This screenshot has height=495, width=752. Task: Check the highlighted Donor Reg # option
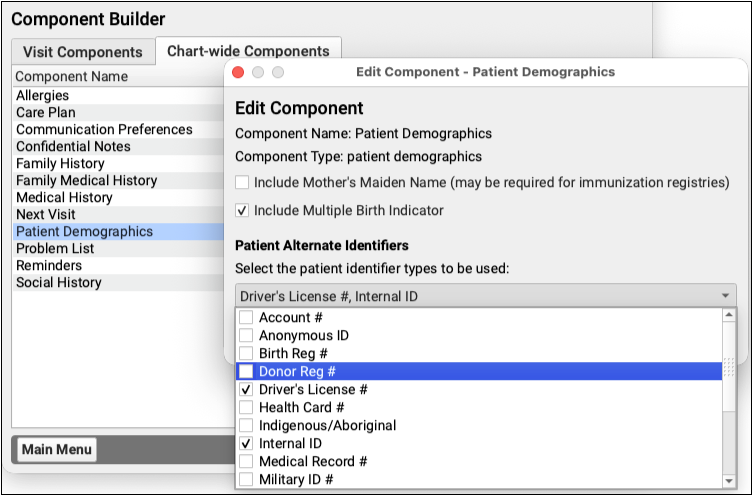(246, 372)
